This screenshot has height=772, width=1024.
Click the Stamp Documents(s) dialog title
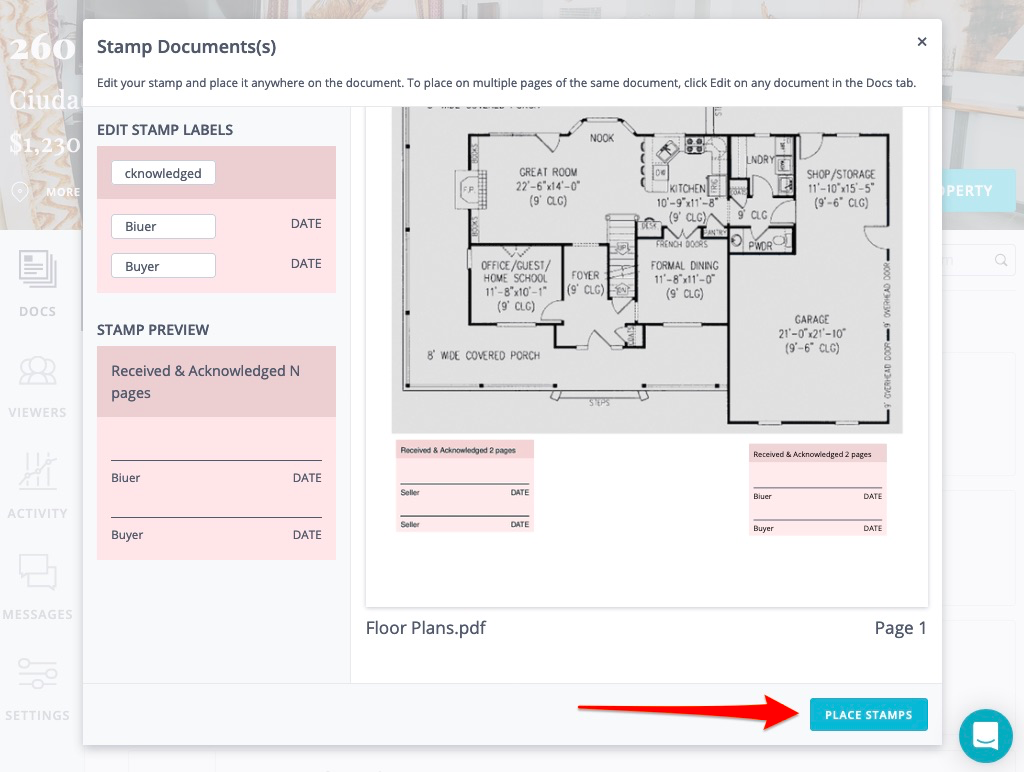point(187,47)
